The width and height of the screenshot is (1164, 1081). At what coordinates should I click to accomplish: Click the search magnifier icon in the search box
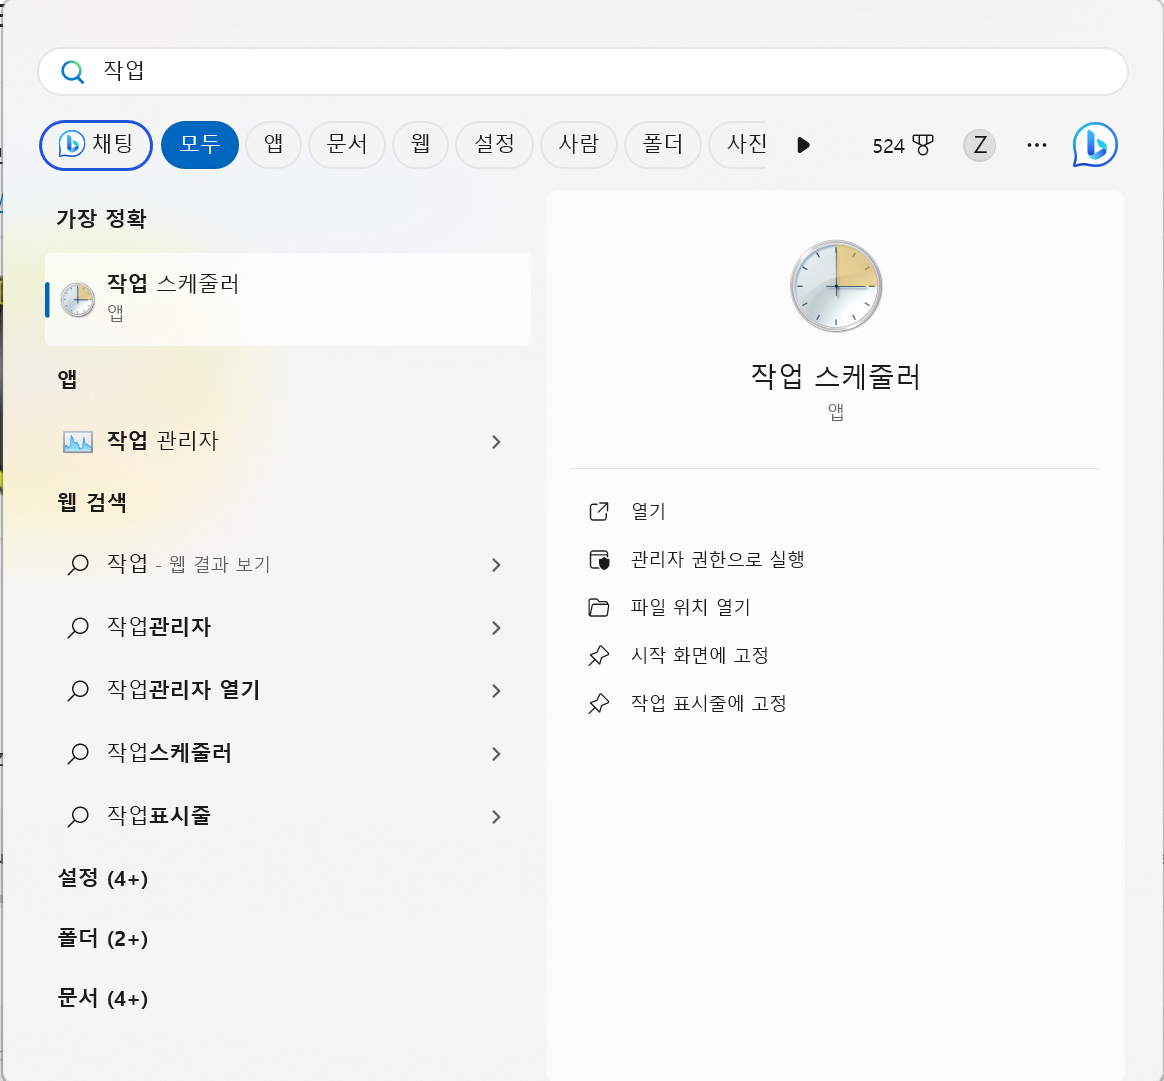[72, 72]
